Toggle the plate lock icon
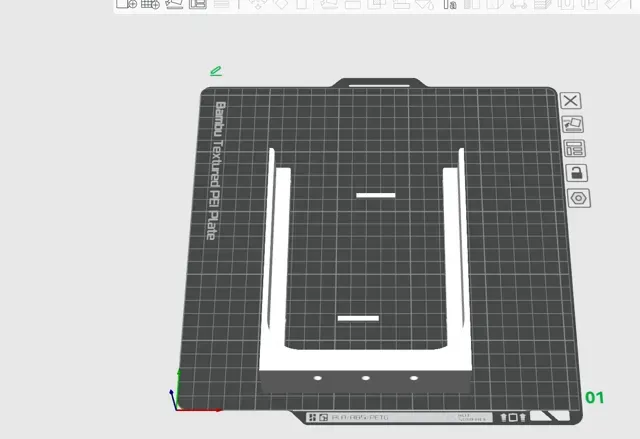This screenshot has height=439, width=640. [577, 173]
